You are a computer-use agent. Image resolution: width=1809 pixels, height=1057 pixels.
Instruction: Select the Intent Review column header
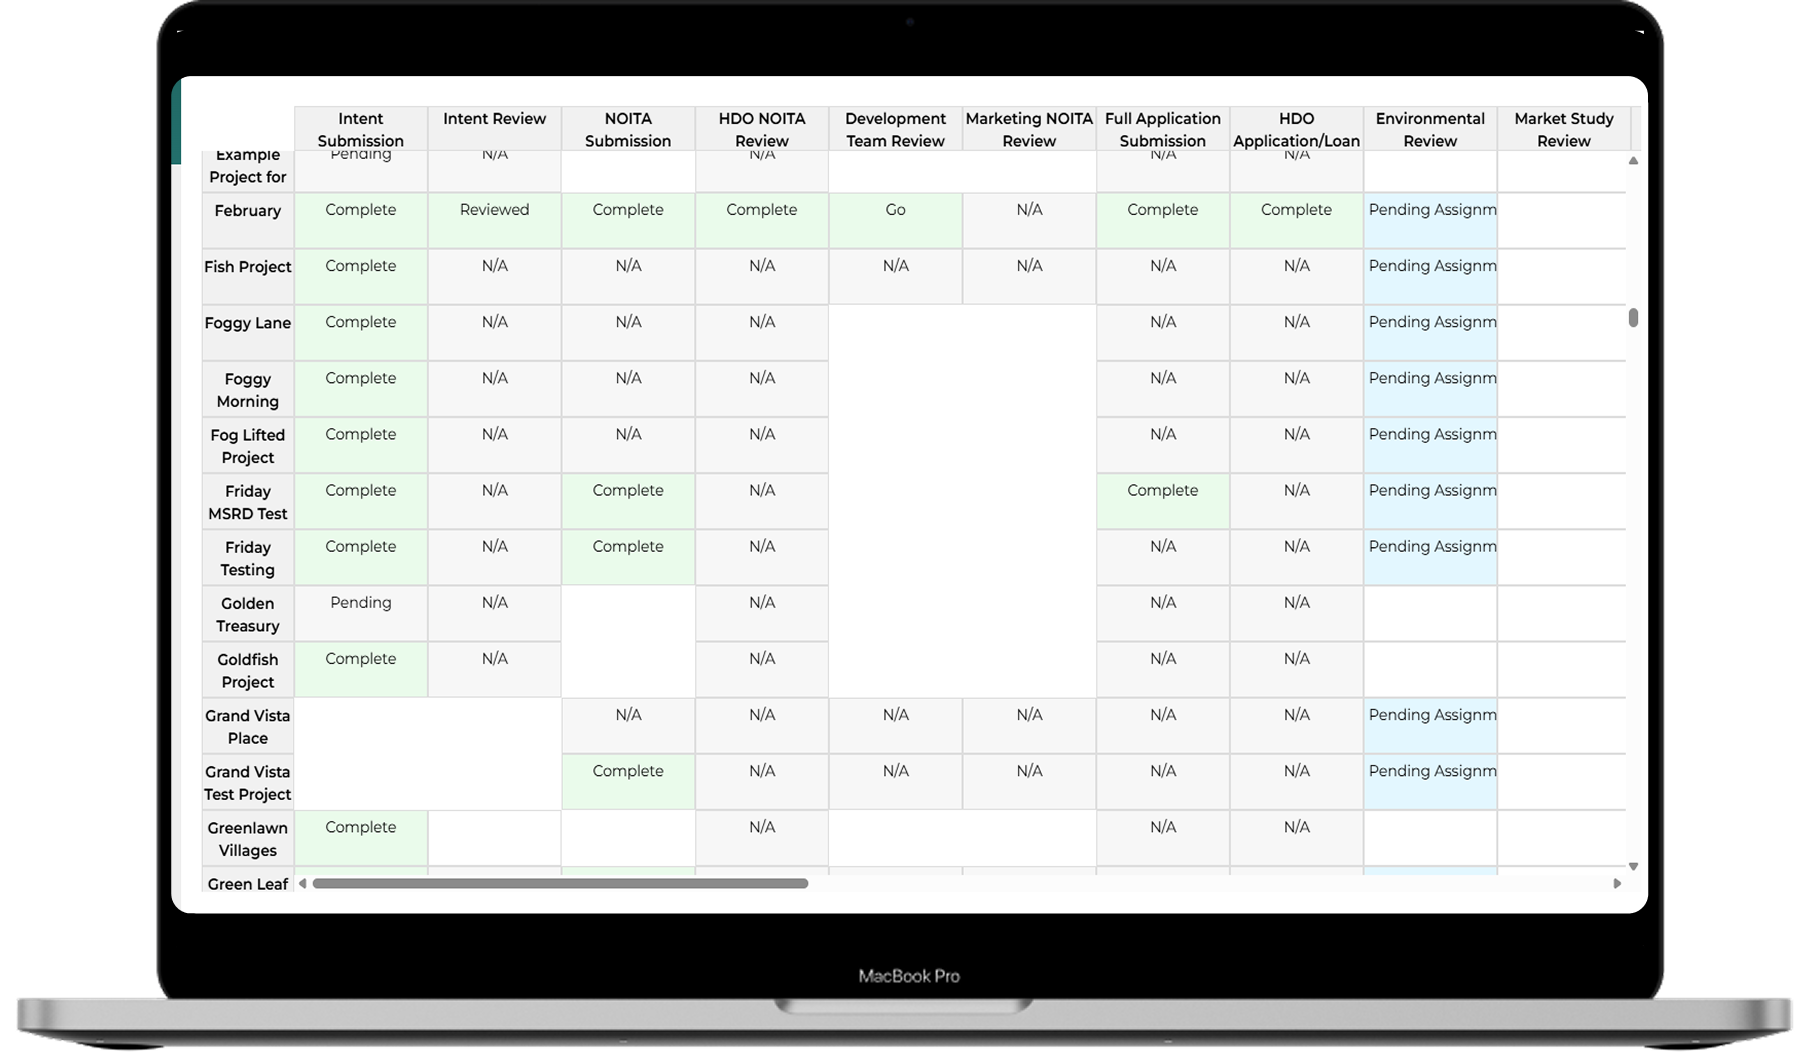point(495,129)
